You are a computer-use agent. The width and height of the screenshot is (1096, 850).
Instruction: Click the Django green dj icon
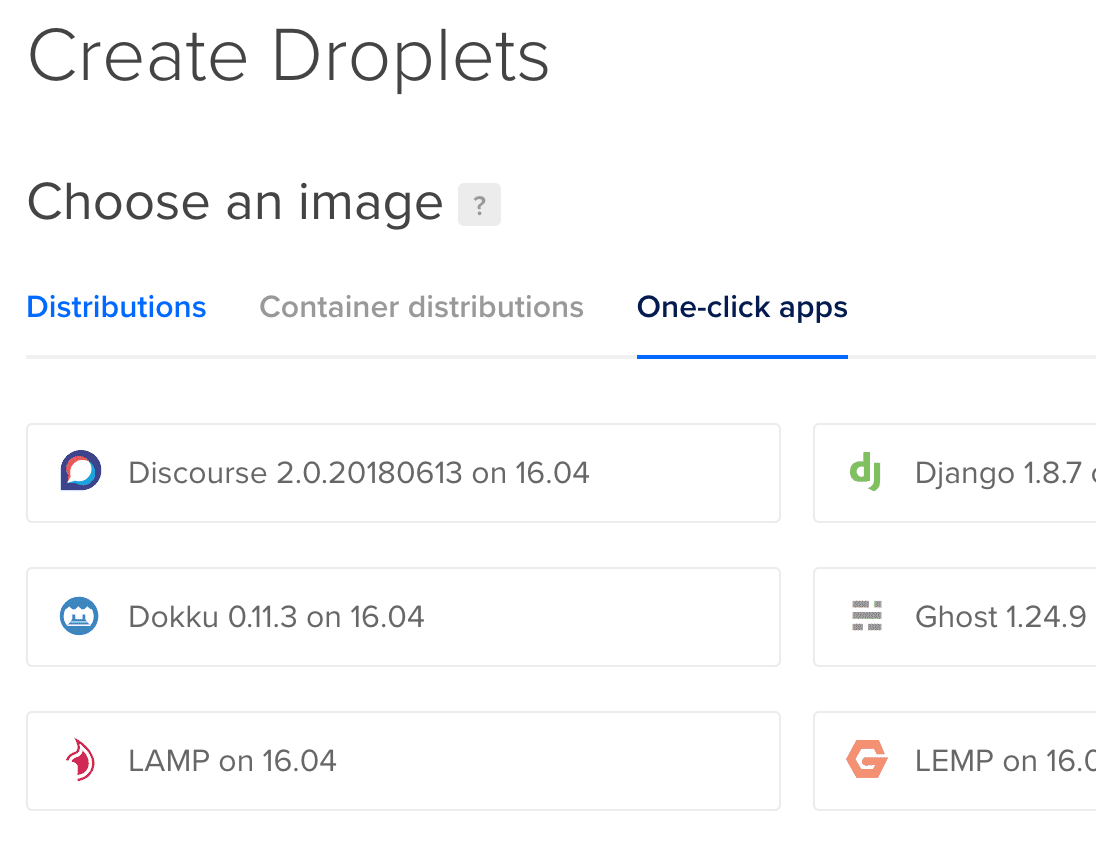865,472
